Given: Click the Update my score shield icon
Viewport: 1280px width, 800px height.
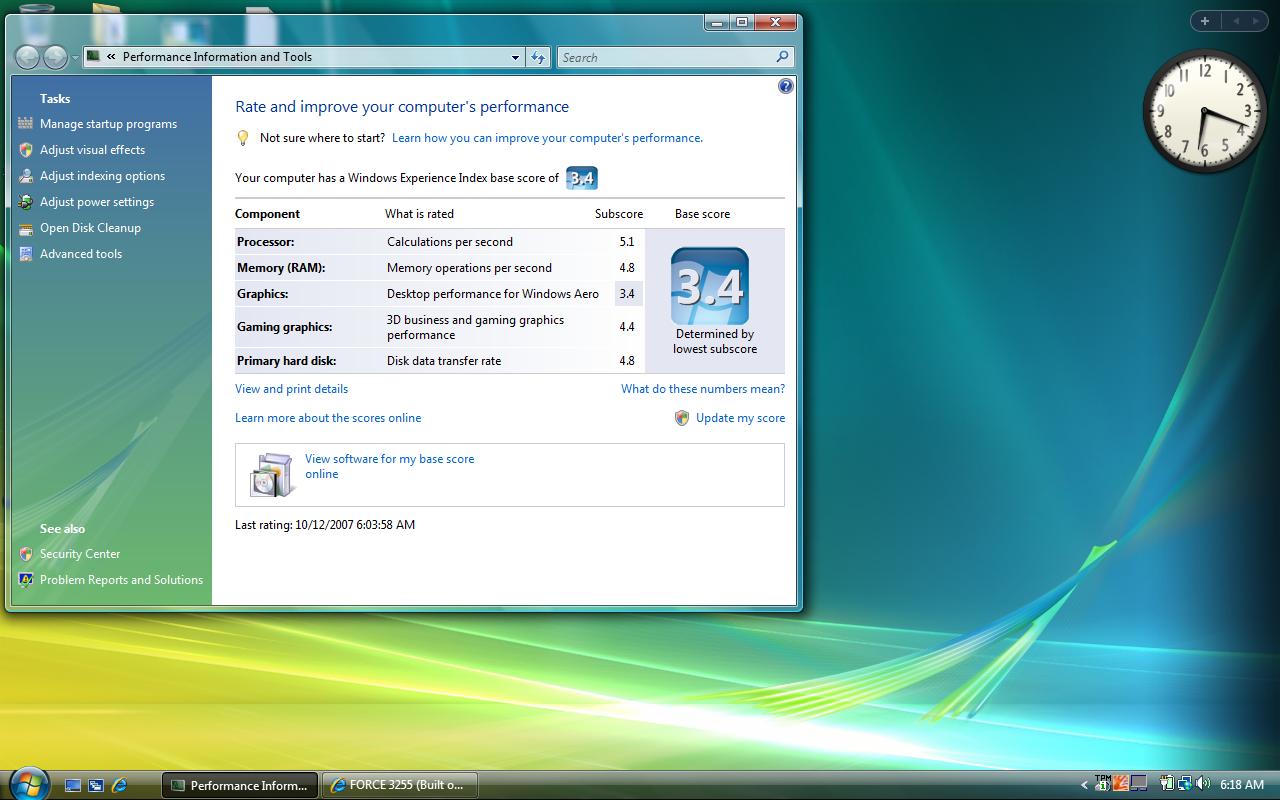Looking at the screenshot, I should pos(682,418).
